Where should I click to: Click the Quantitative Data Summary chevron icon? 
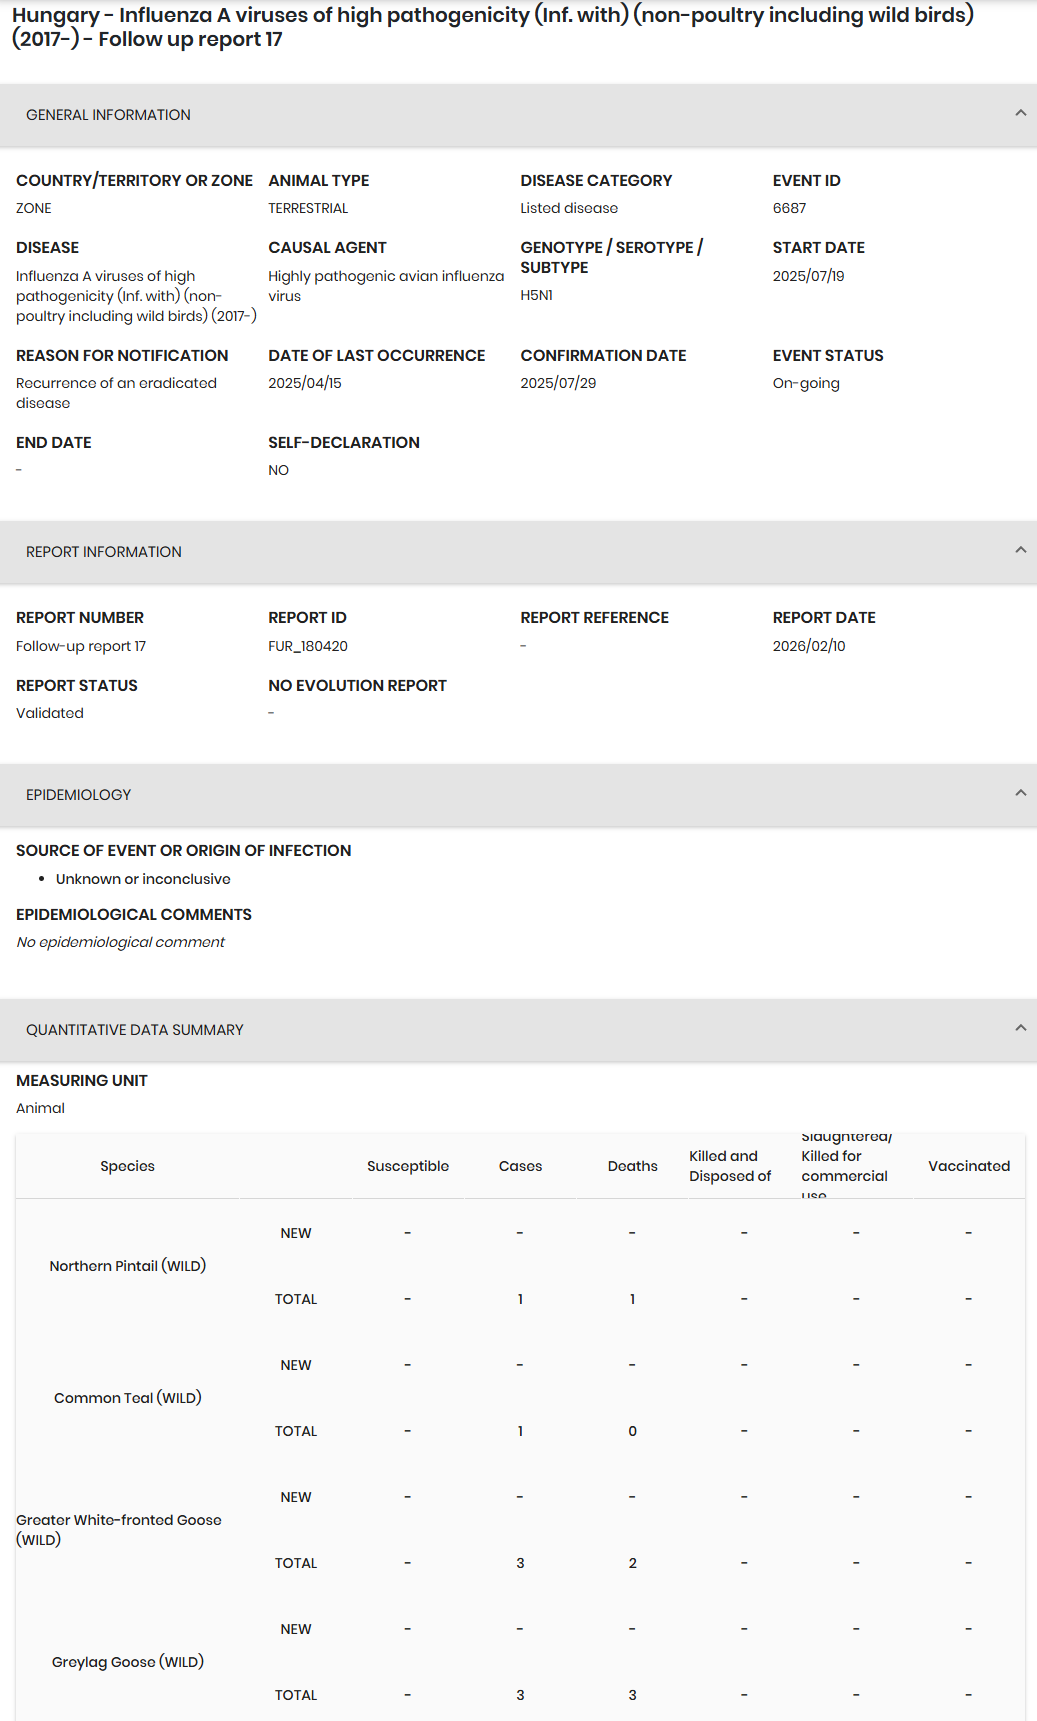pos(1020,1028)
